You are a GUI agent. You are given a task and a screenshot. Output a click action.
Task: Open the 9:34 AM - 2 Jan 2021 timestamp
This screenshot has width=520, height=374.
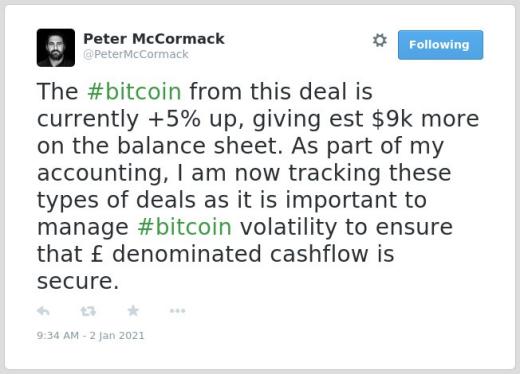pyautogui.click(x=90, y=335)
